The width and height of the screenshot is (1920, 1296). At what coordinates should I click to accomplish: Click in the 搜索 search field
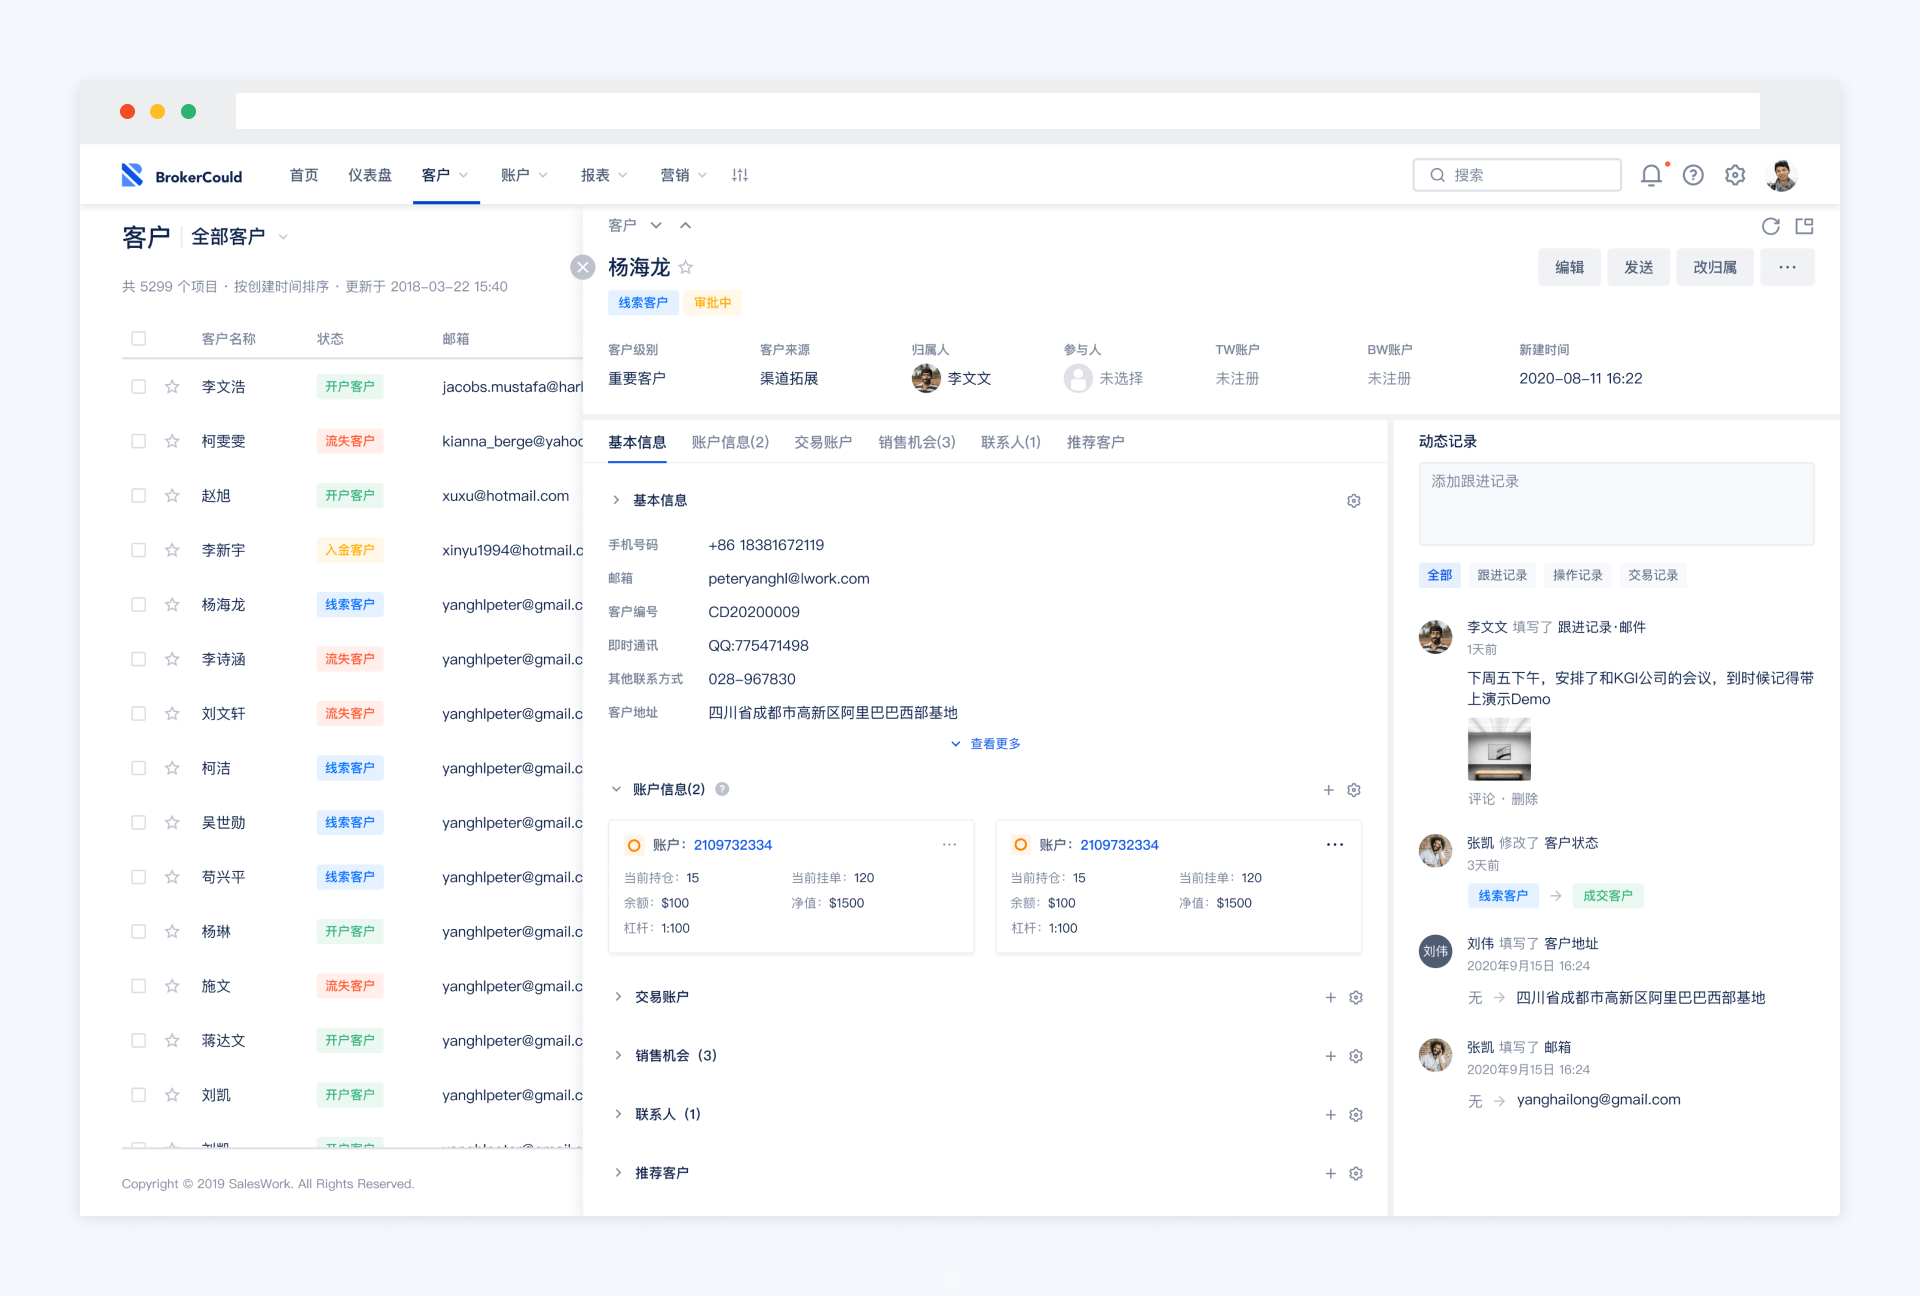1517,175
